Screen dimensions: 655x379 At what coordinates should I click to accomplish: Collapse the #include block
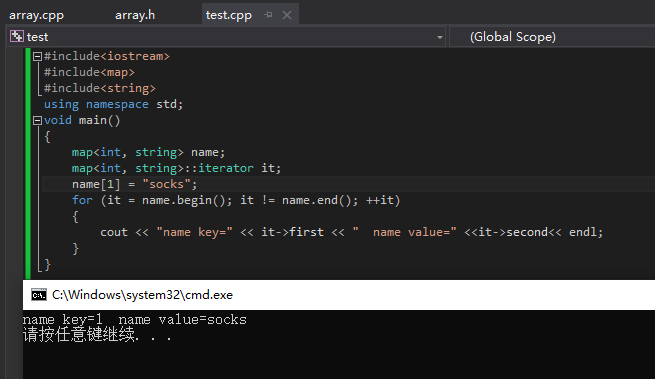tap(37, 56)
